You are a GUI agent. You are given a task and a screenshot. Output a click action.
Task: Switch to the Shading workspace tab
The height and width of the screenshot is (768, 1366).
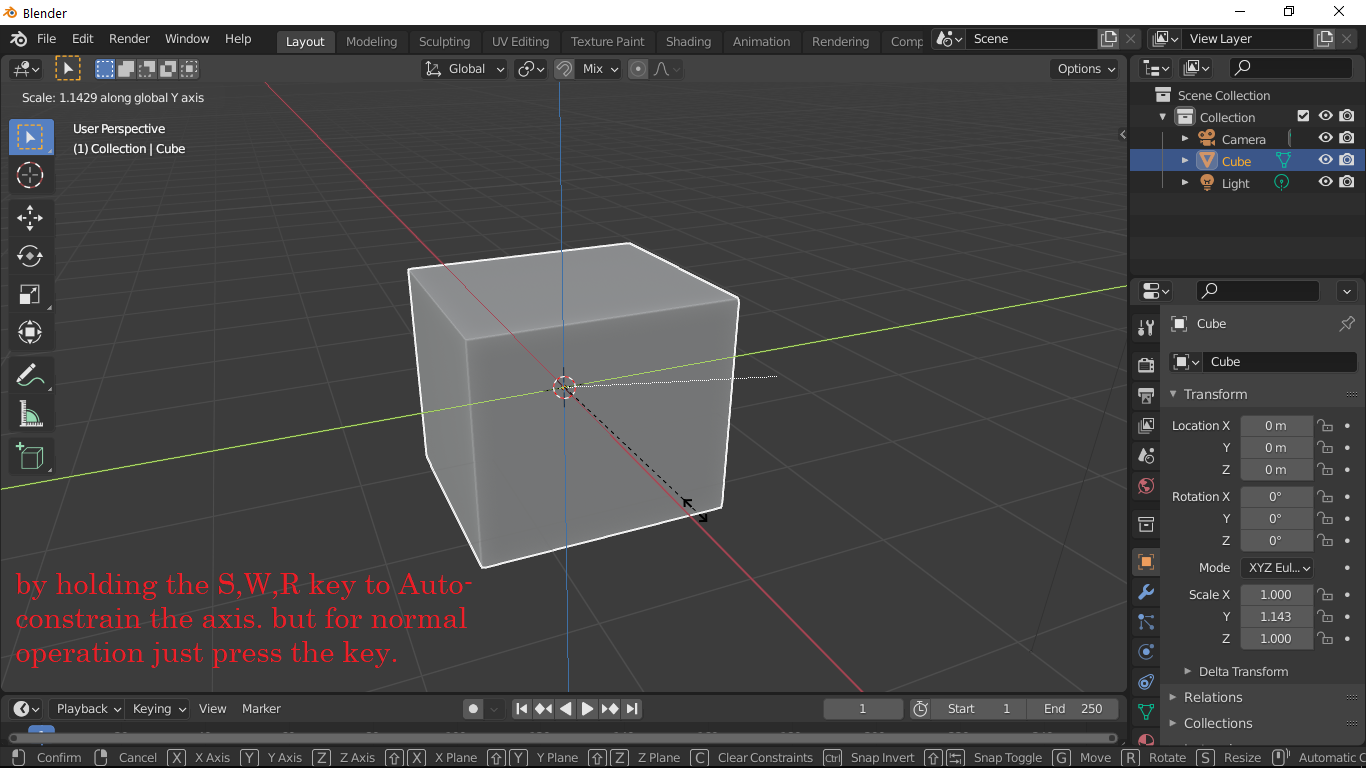[688, 41]
